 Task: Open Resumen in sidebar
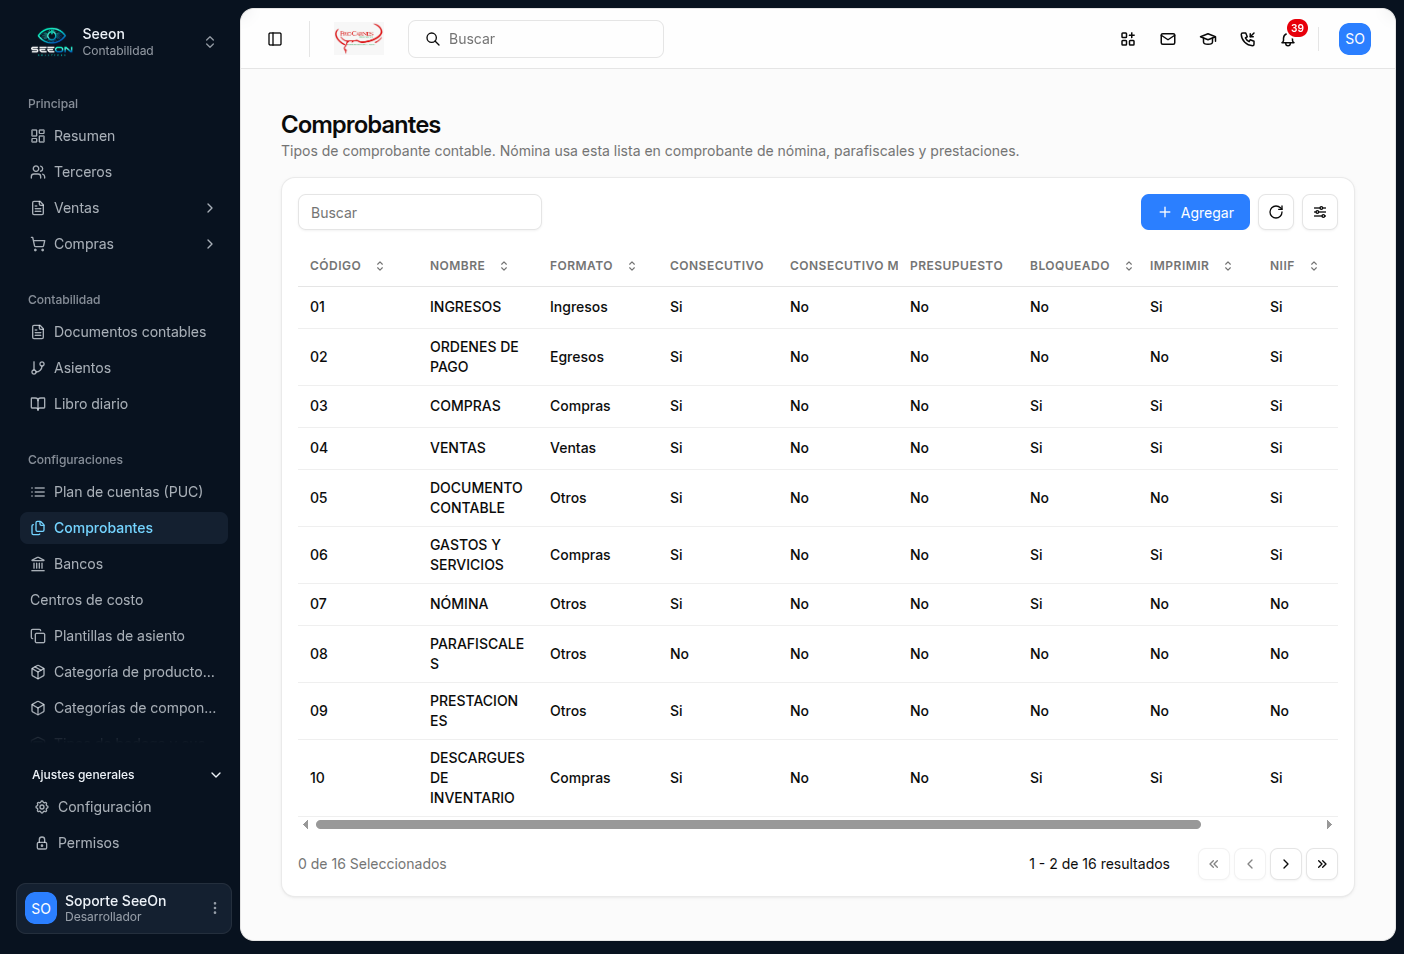pos(124,136)
